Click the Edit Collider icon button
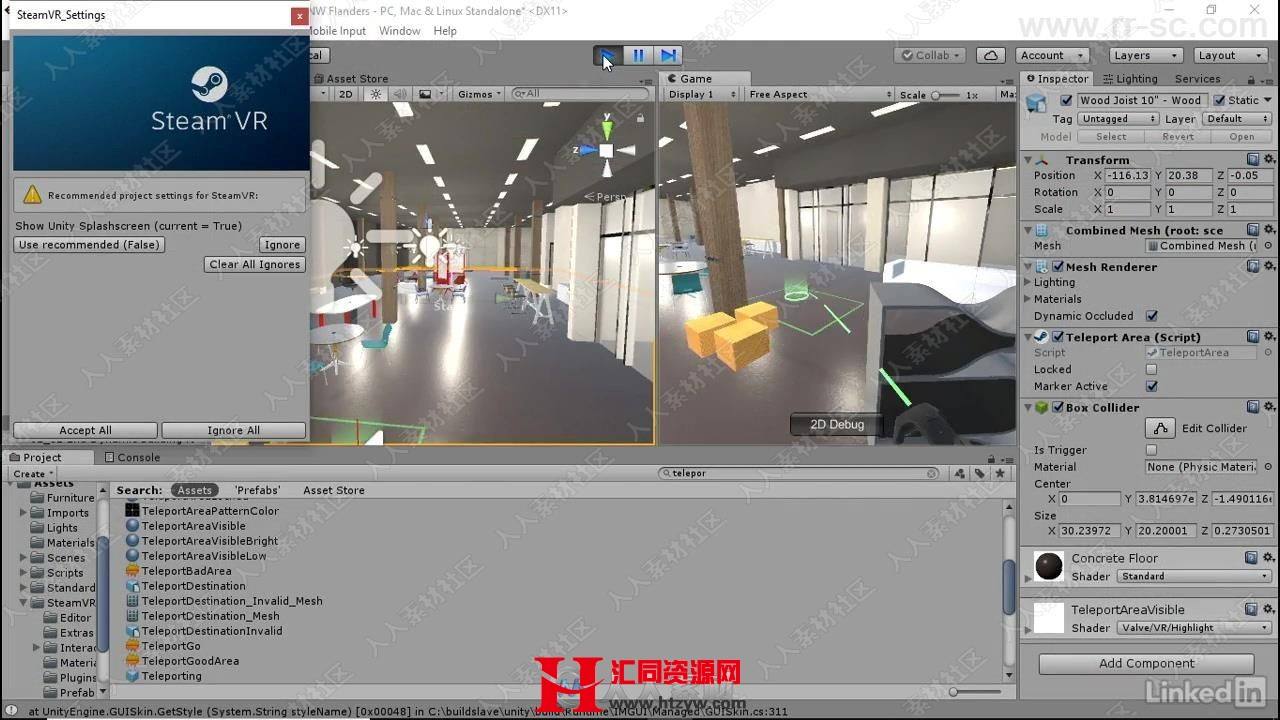This screenshot has width=1280, height=720. coord(1160,428)
